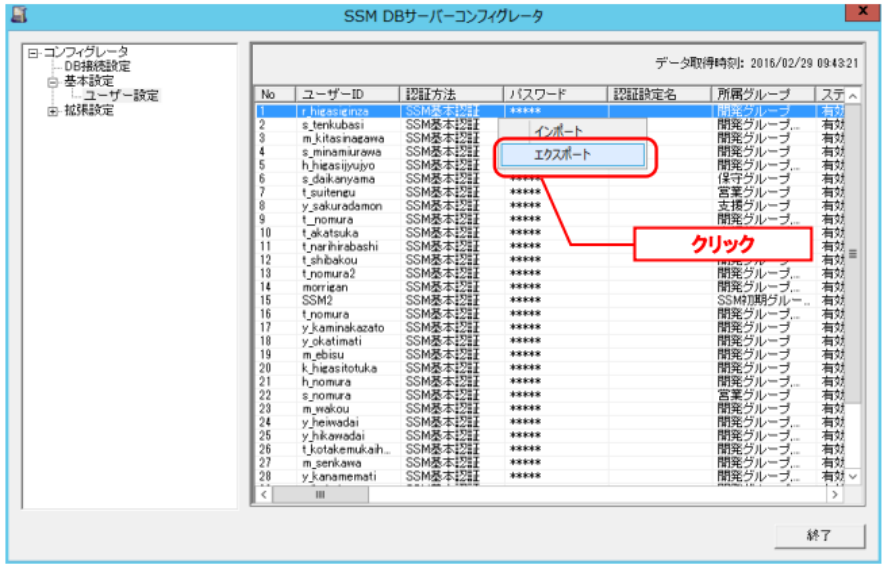The height and width of the screenshot is (567, 887).
Task: Select user t_shibakou row
Action: pyautogui.click(x=550, y=260)
